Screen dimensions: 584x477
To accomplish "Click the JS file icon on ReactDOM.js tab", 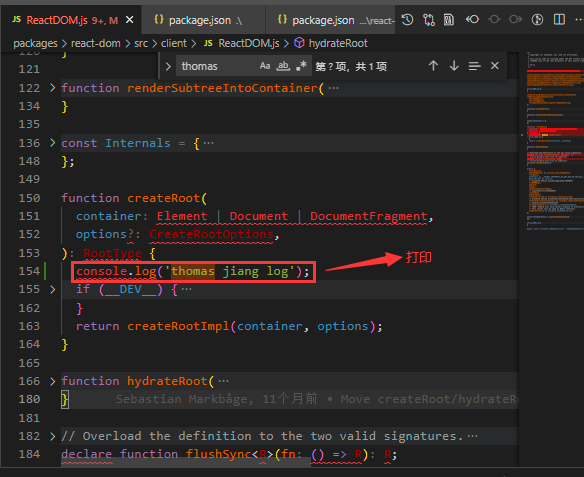I will (16, 19).
